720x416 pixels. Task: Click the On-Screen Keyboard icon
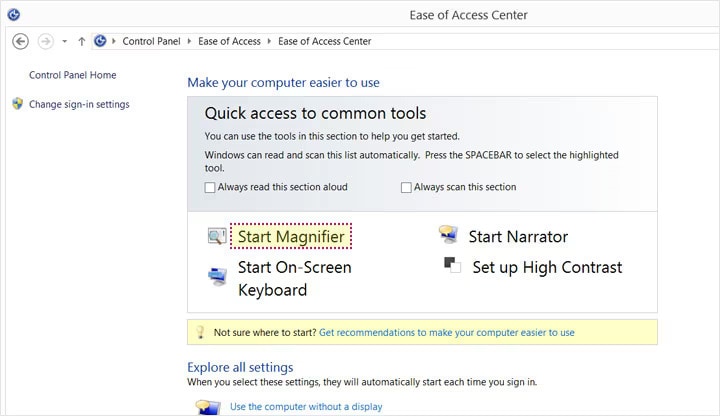click(x=217, y=277)
